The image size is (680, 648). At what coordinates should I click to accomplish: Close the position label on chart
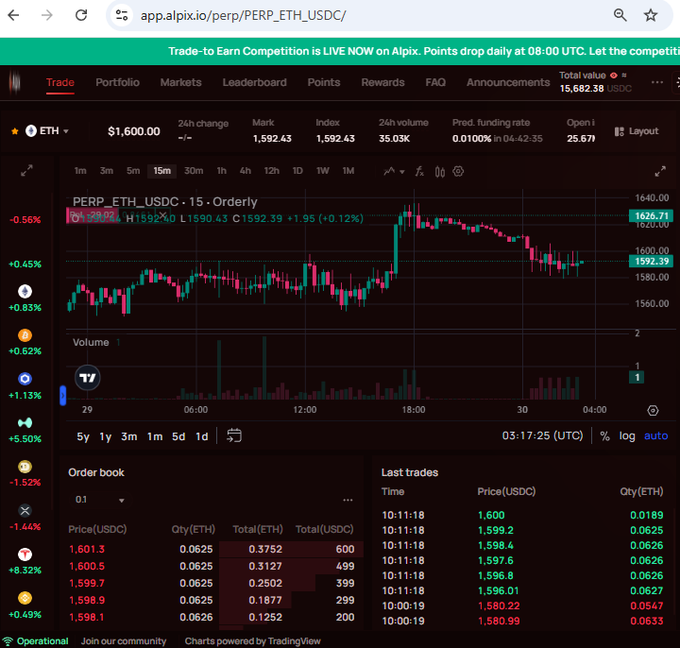pyautogui.click(x=163, y=215)
